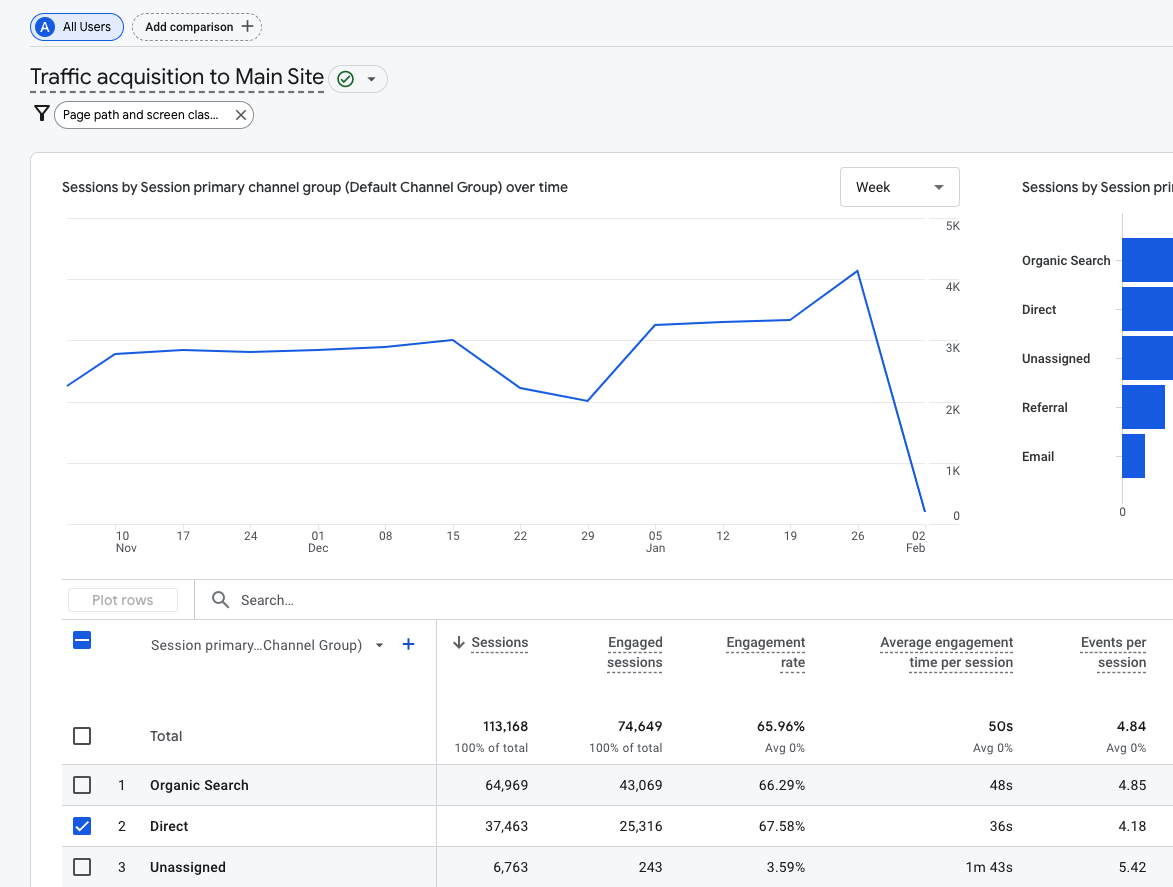The image size is (1173, 887).
Task: Click the search magnifier icon above the table
Action: [220, 599]
